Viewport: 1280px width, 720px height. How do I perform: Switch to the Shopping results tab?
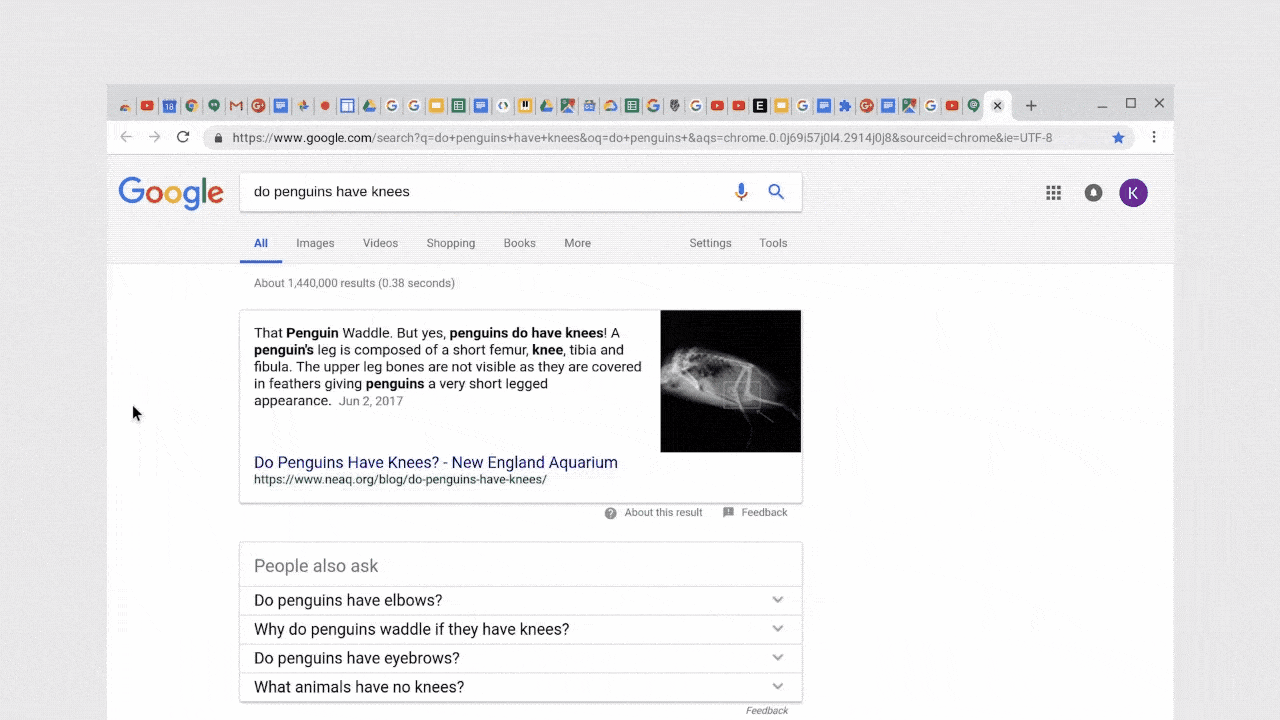coord(451,243)
